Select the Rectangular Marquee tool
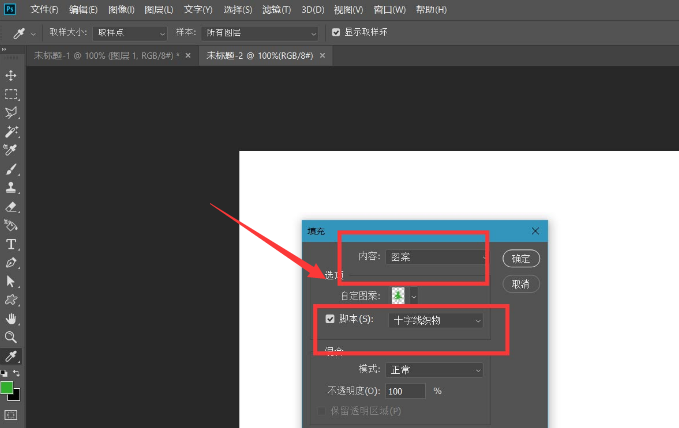Screen dimensions: 679x428 pos(11,94)
